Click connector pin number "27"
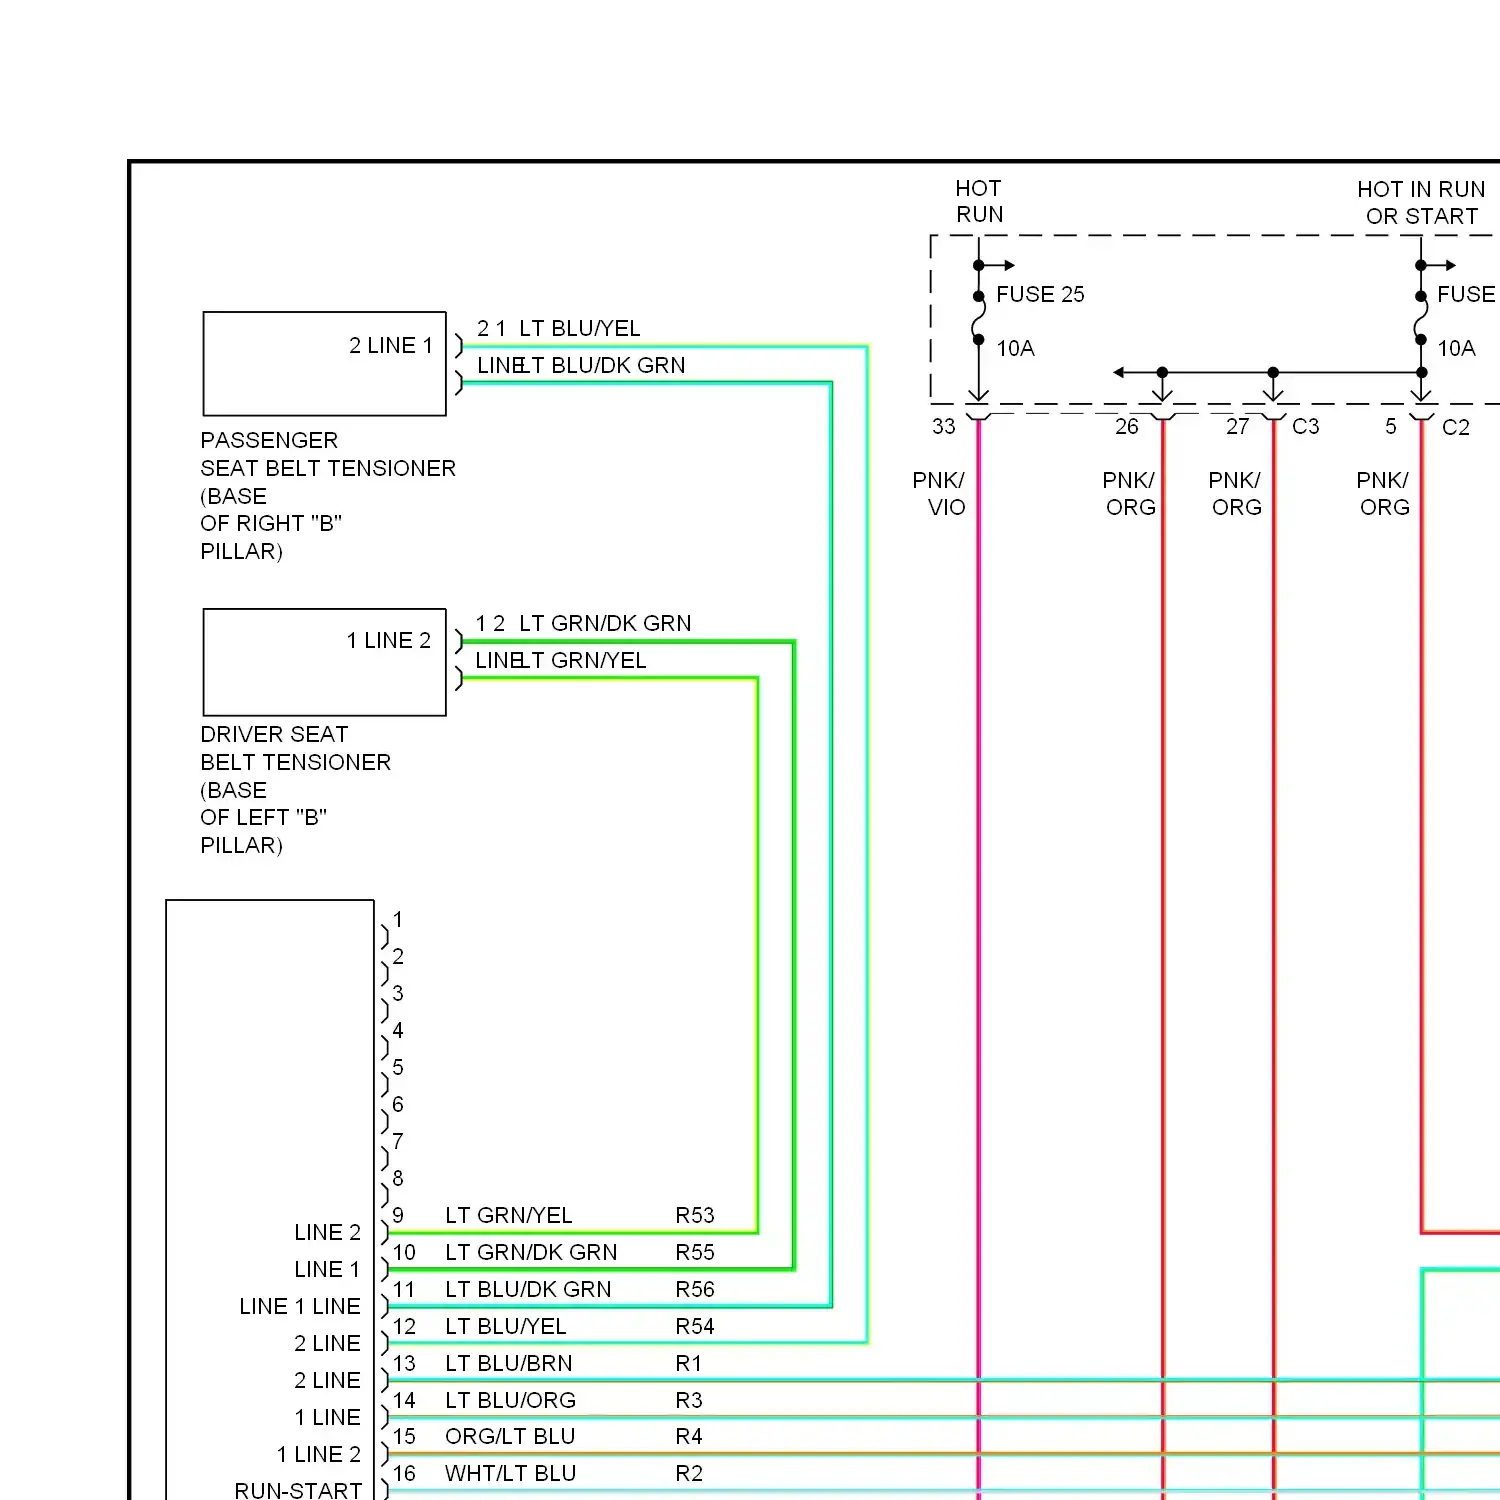 coord(1237,426)
